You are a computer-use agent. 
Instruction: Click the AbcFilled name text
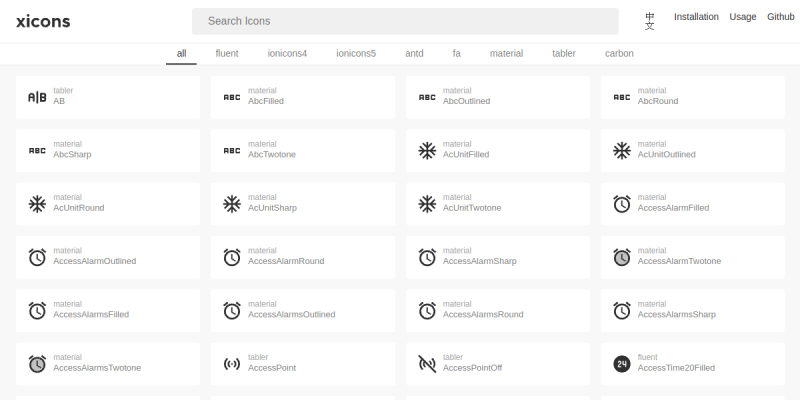(x=266, y=101)
